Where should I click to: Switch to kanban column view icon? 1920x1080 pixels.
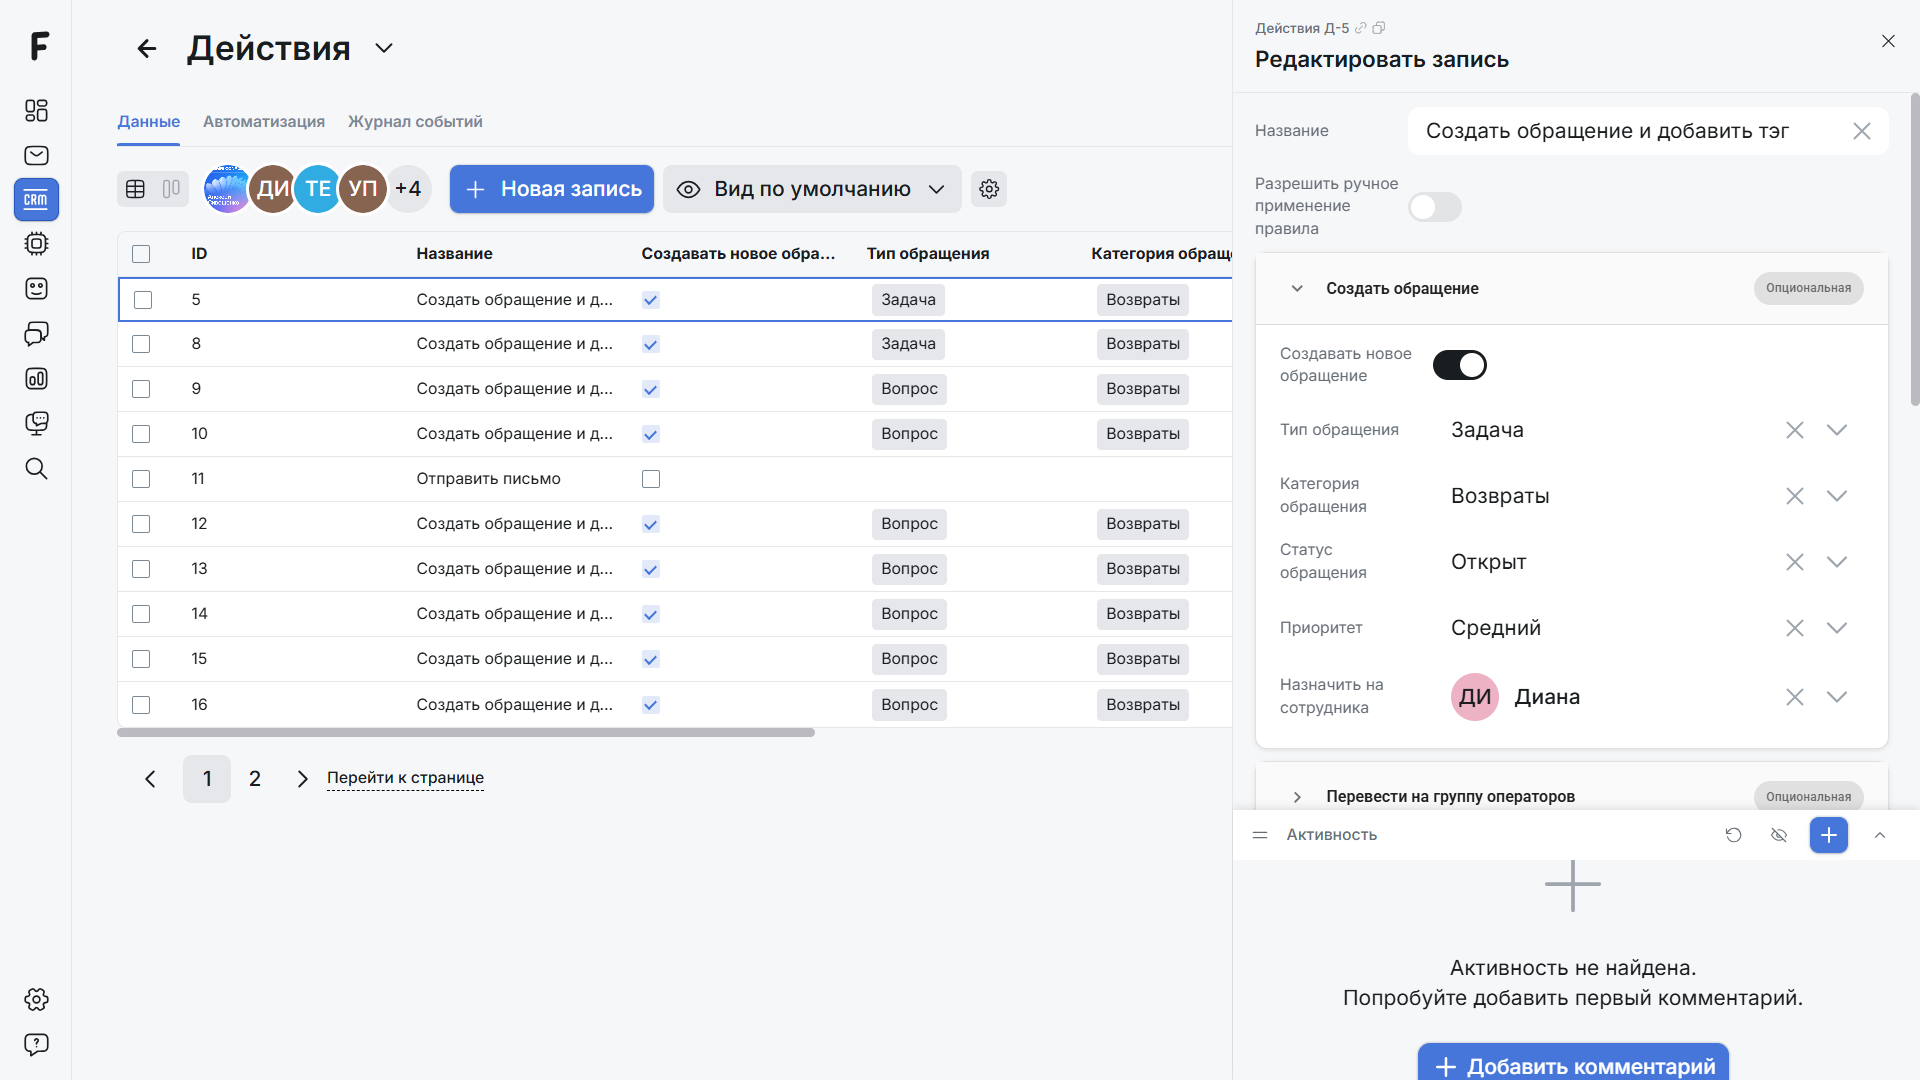pos(171,189)
